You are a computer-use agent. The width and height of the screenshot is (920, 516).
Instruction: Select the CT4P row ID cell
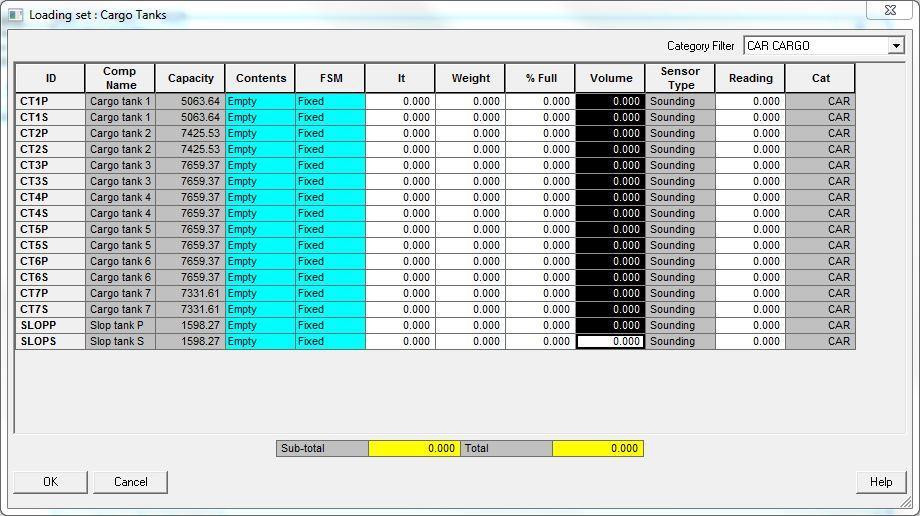50,197
